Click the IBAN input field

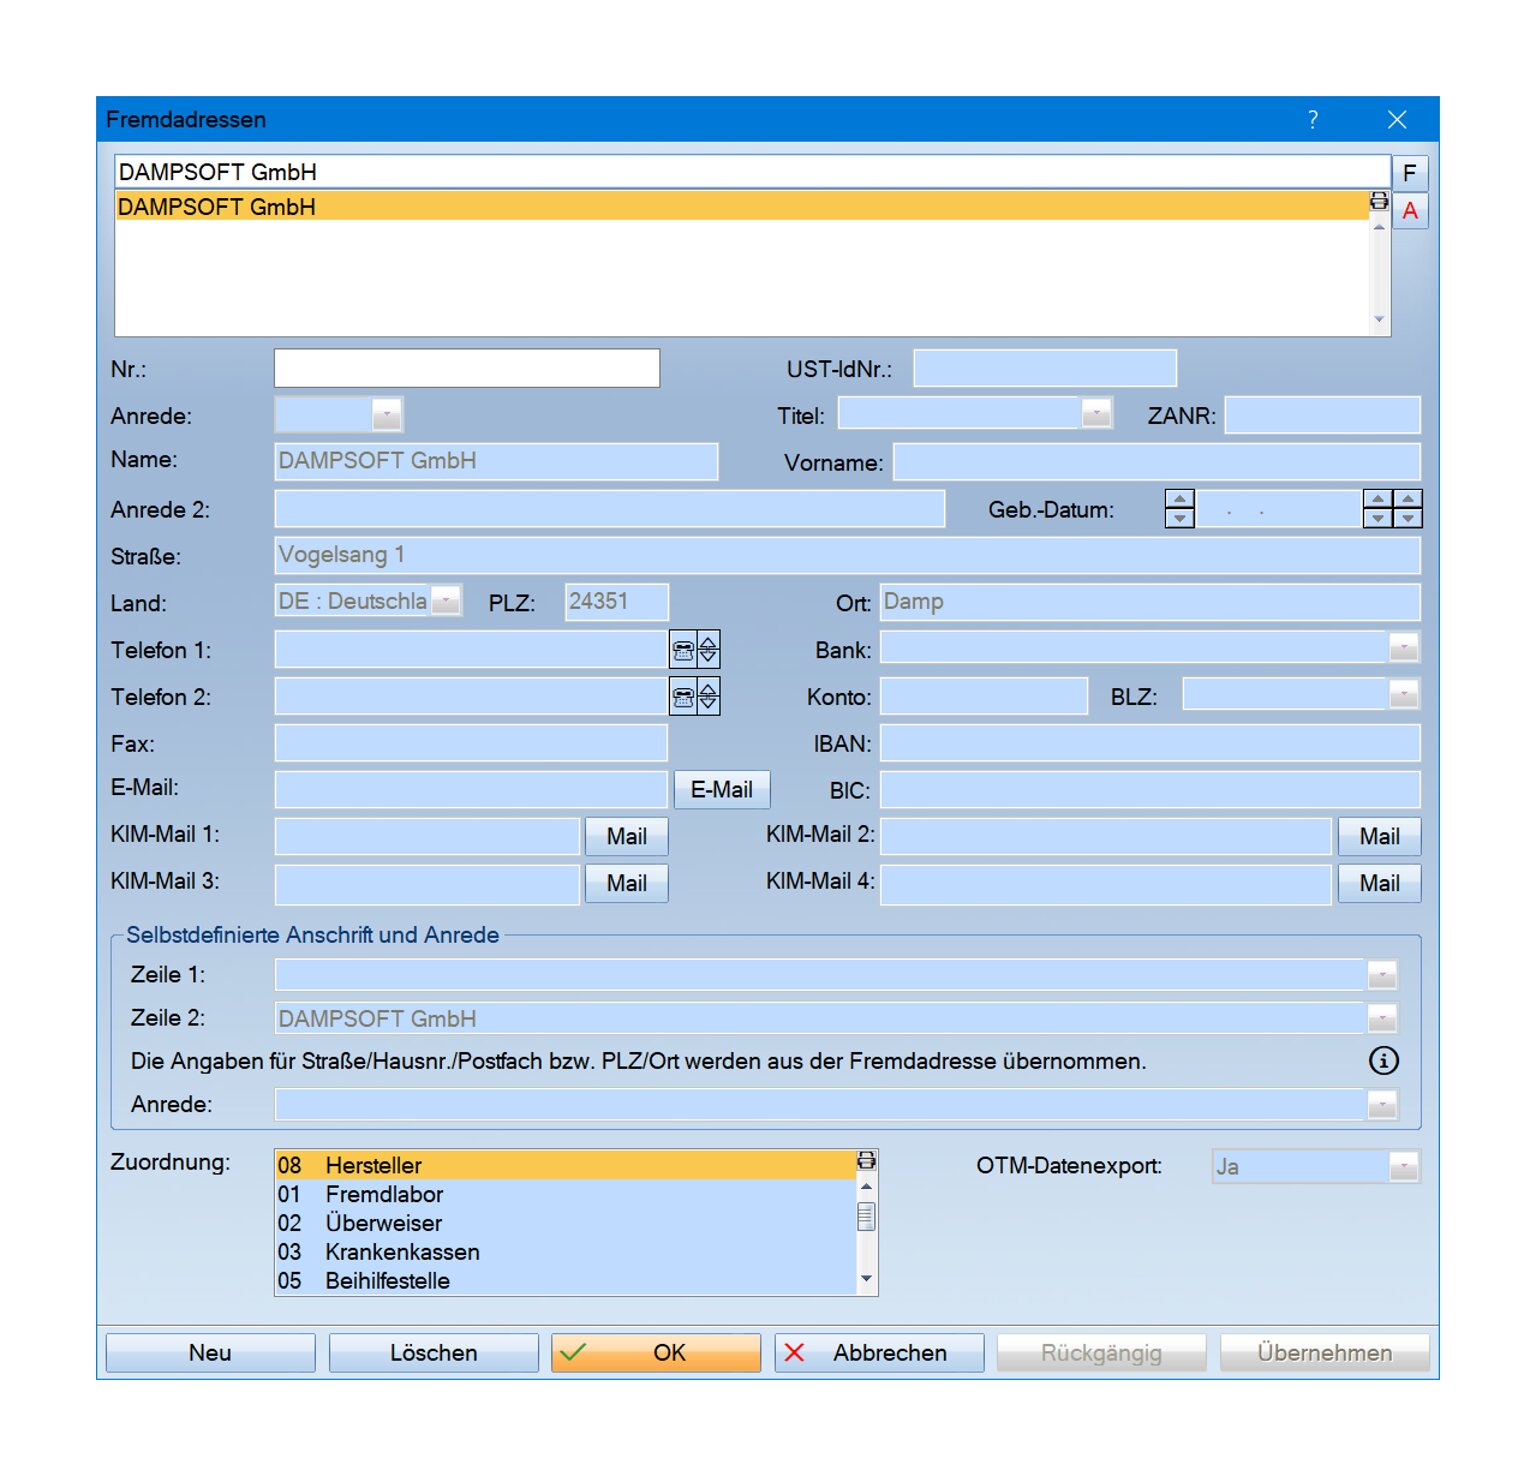click(1150, 743)
